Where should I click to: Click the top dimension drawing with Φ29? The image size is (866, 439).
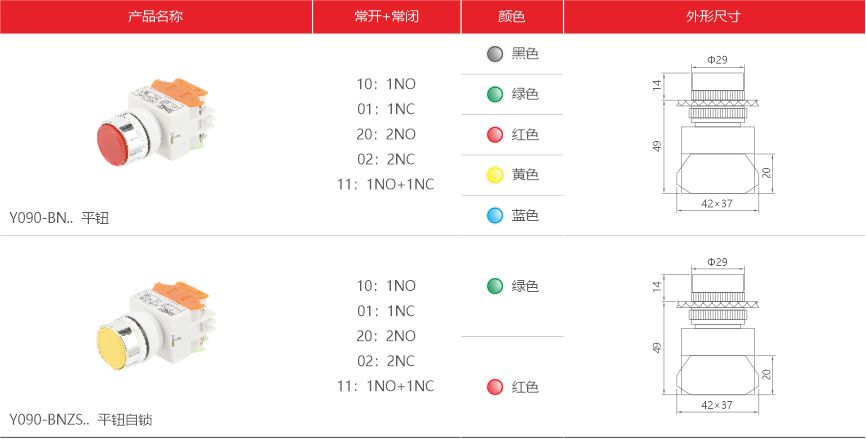(x=713, y=133)
